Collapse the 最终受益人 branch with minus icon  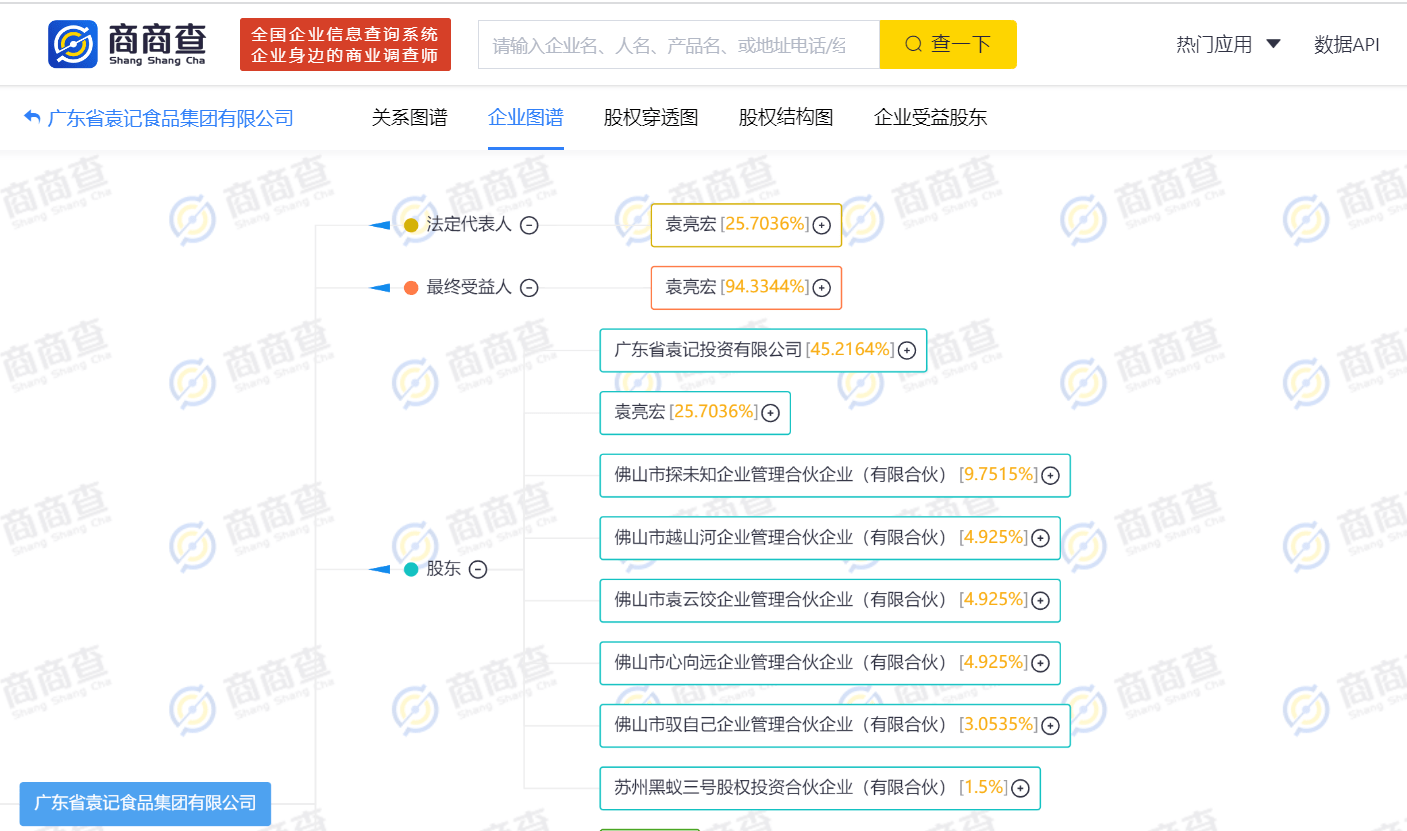click(x=529, y=288)
